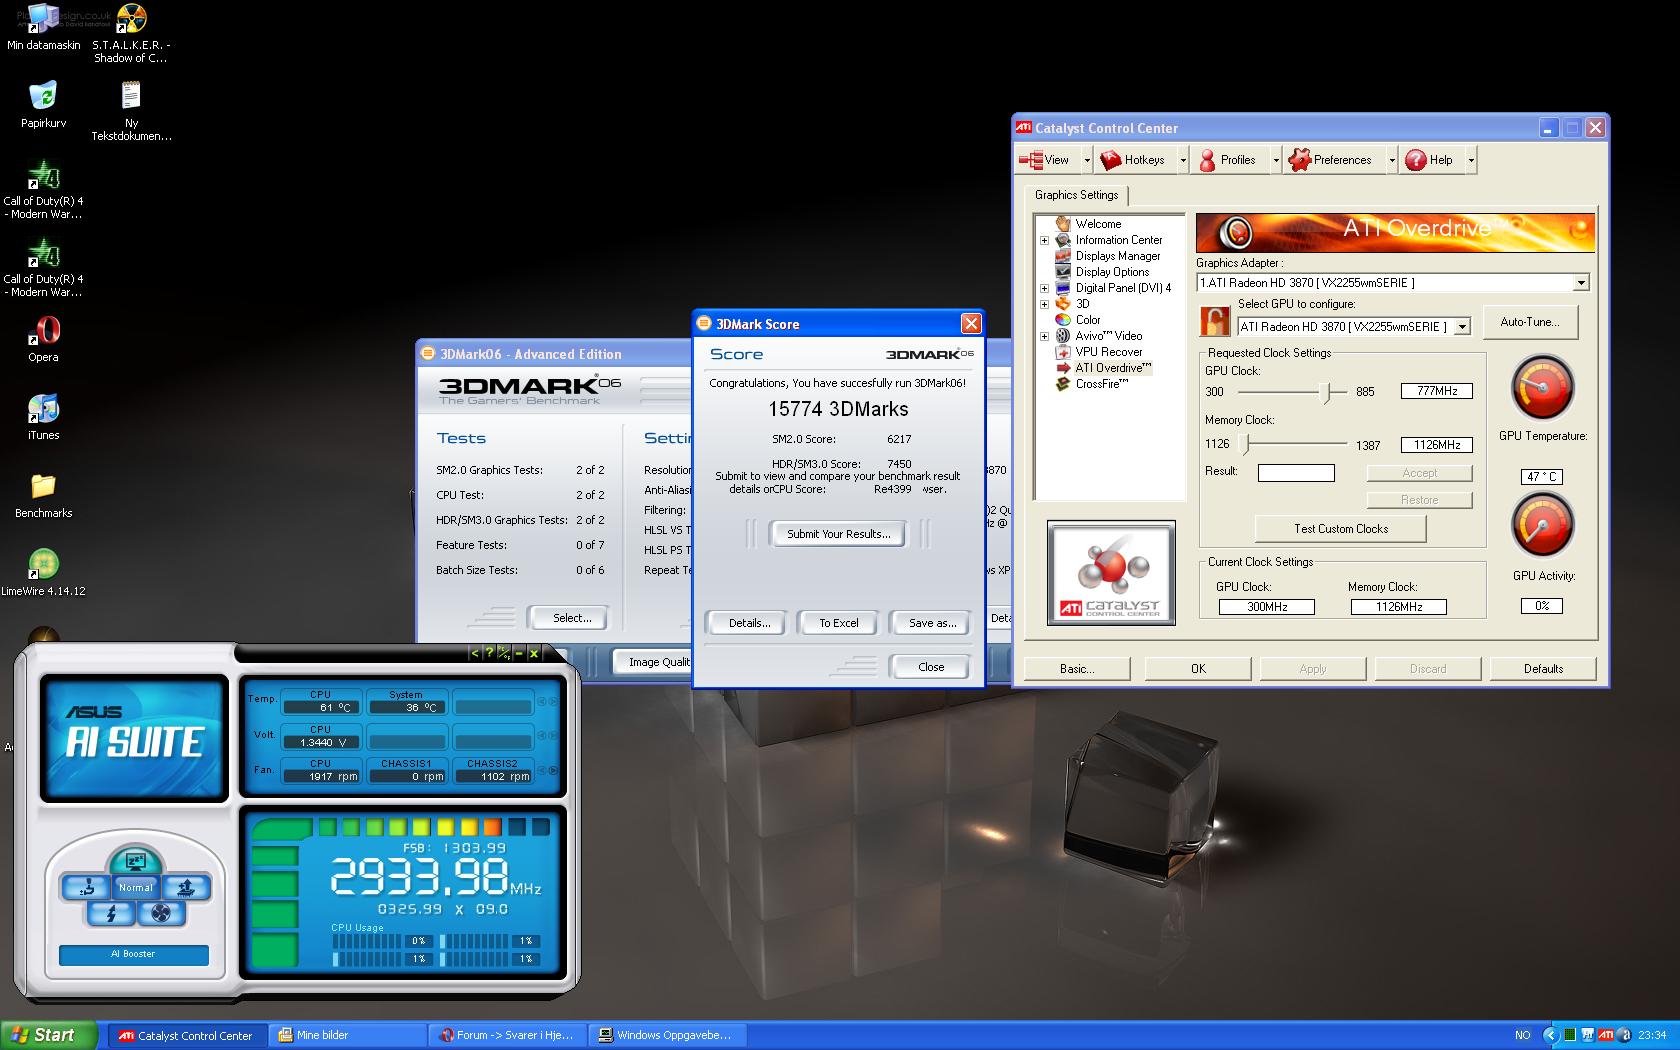Open the S.T.A.L.K.E.R. shortcut icon
The width and height of the screenshot is (1680, 1050).
131,33
